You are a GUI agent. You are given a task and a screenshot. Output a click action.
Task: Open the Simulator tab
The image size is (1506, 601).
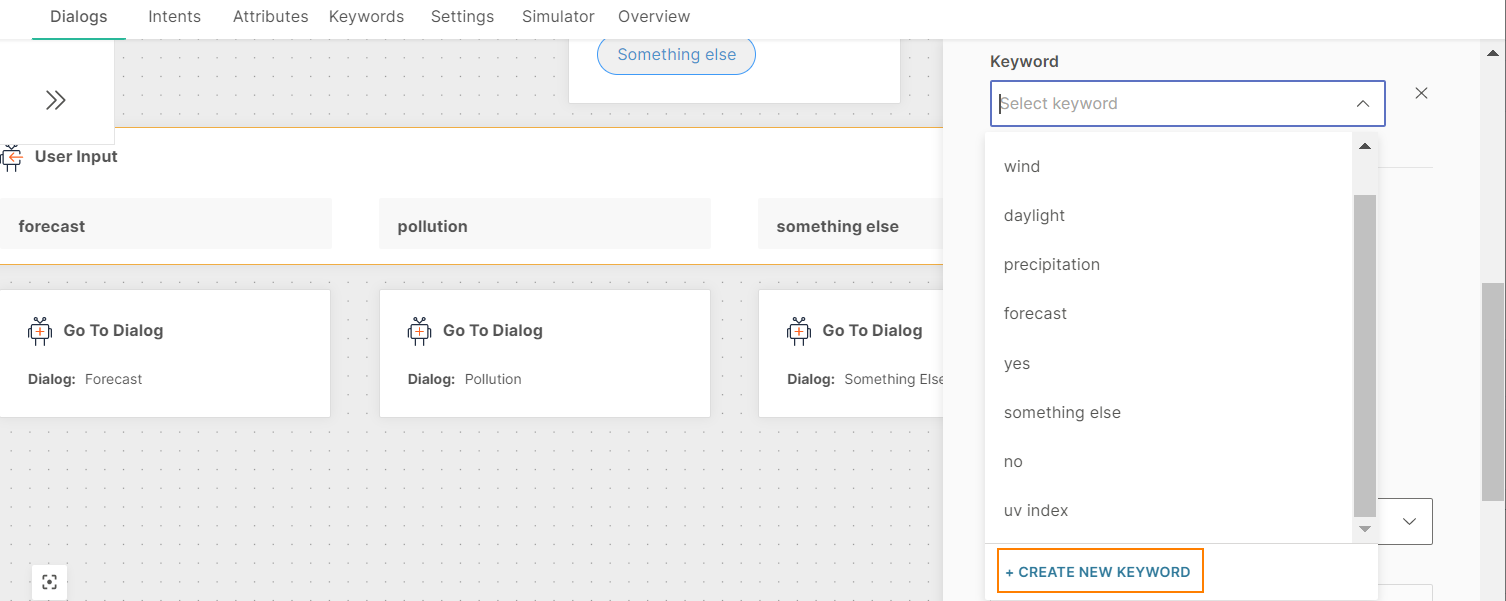pos(557,16)
